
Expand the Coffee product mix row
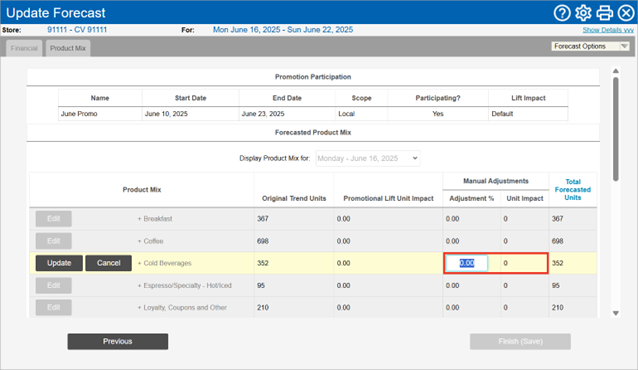click(x=139, y=241)
